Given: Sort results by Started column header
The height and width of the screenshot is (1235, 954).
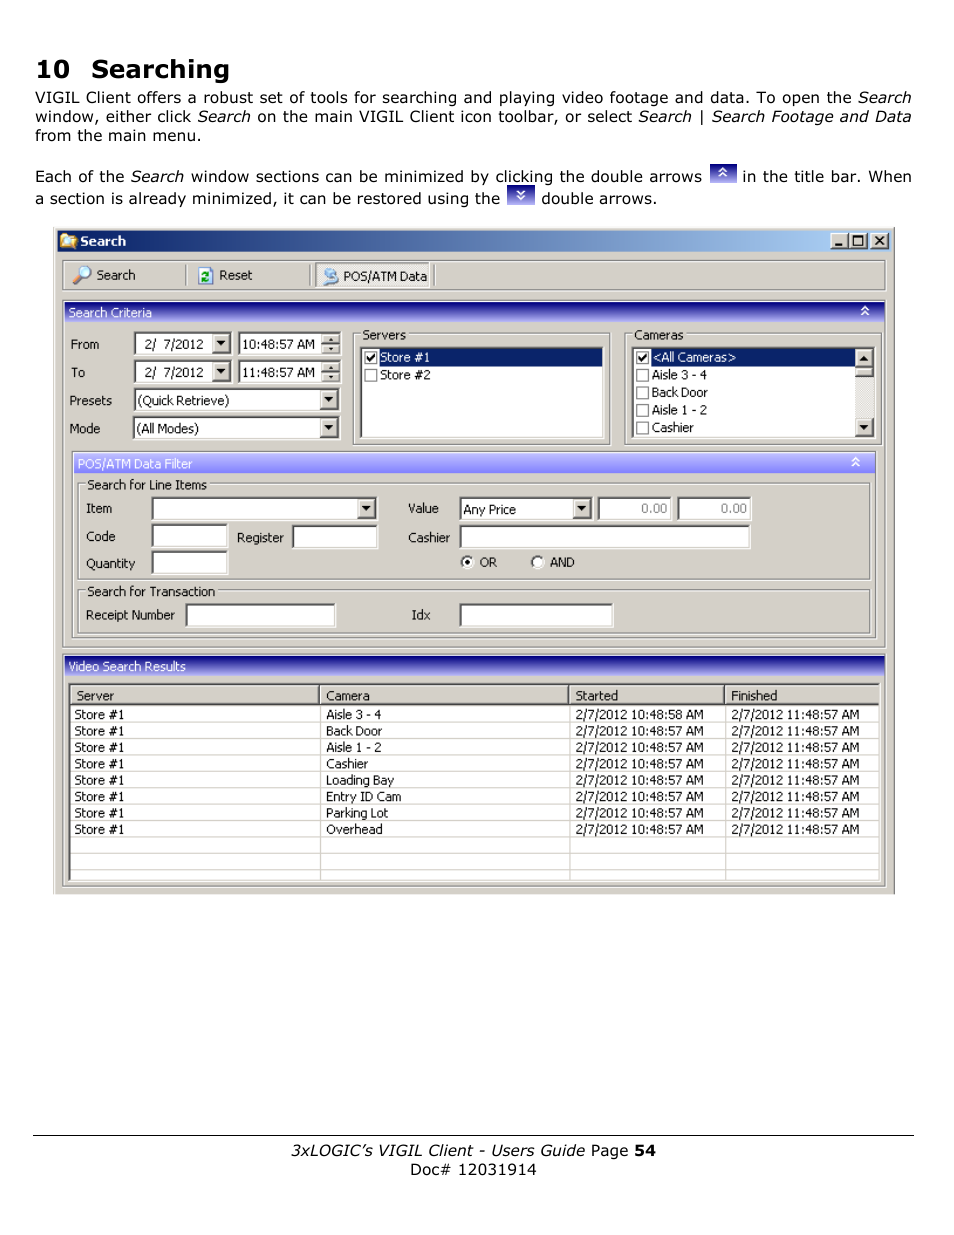Looking at the screenshot, I should 647,695.
